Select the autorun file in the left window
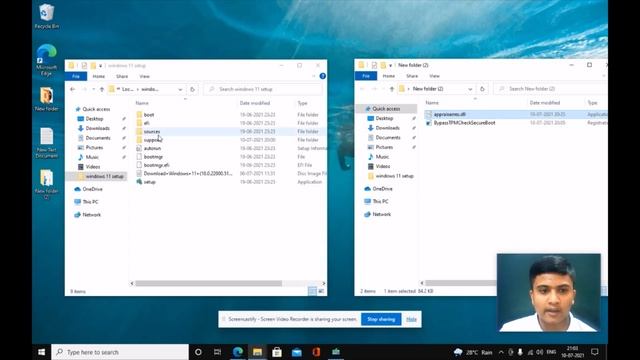640x360 pixels. [x=152, y=148]
